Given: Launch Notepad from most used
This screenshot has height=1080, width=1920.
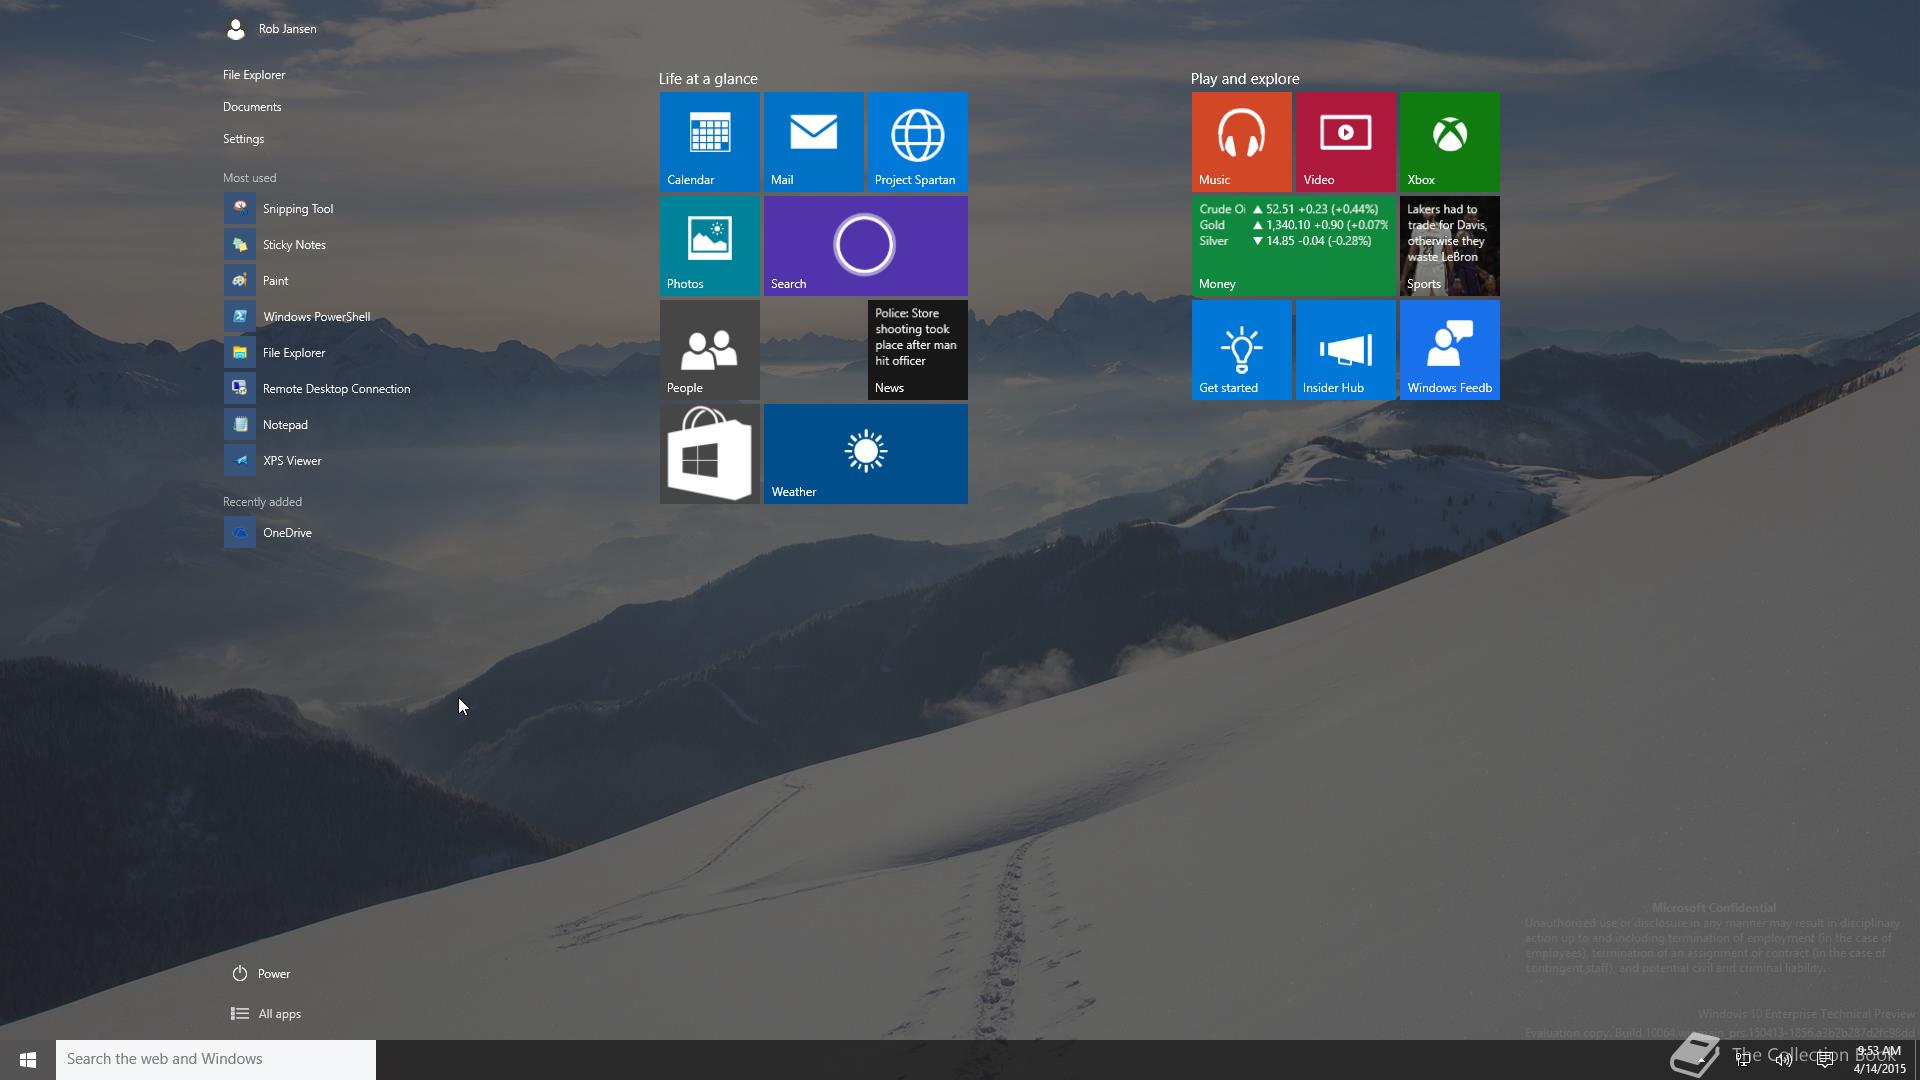Looking at the screenshot, I should (x=266, y=425).
